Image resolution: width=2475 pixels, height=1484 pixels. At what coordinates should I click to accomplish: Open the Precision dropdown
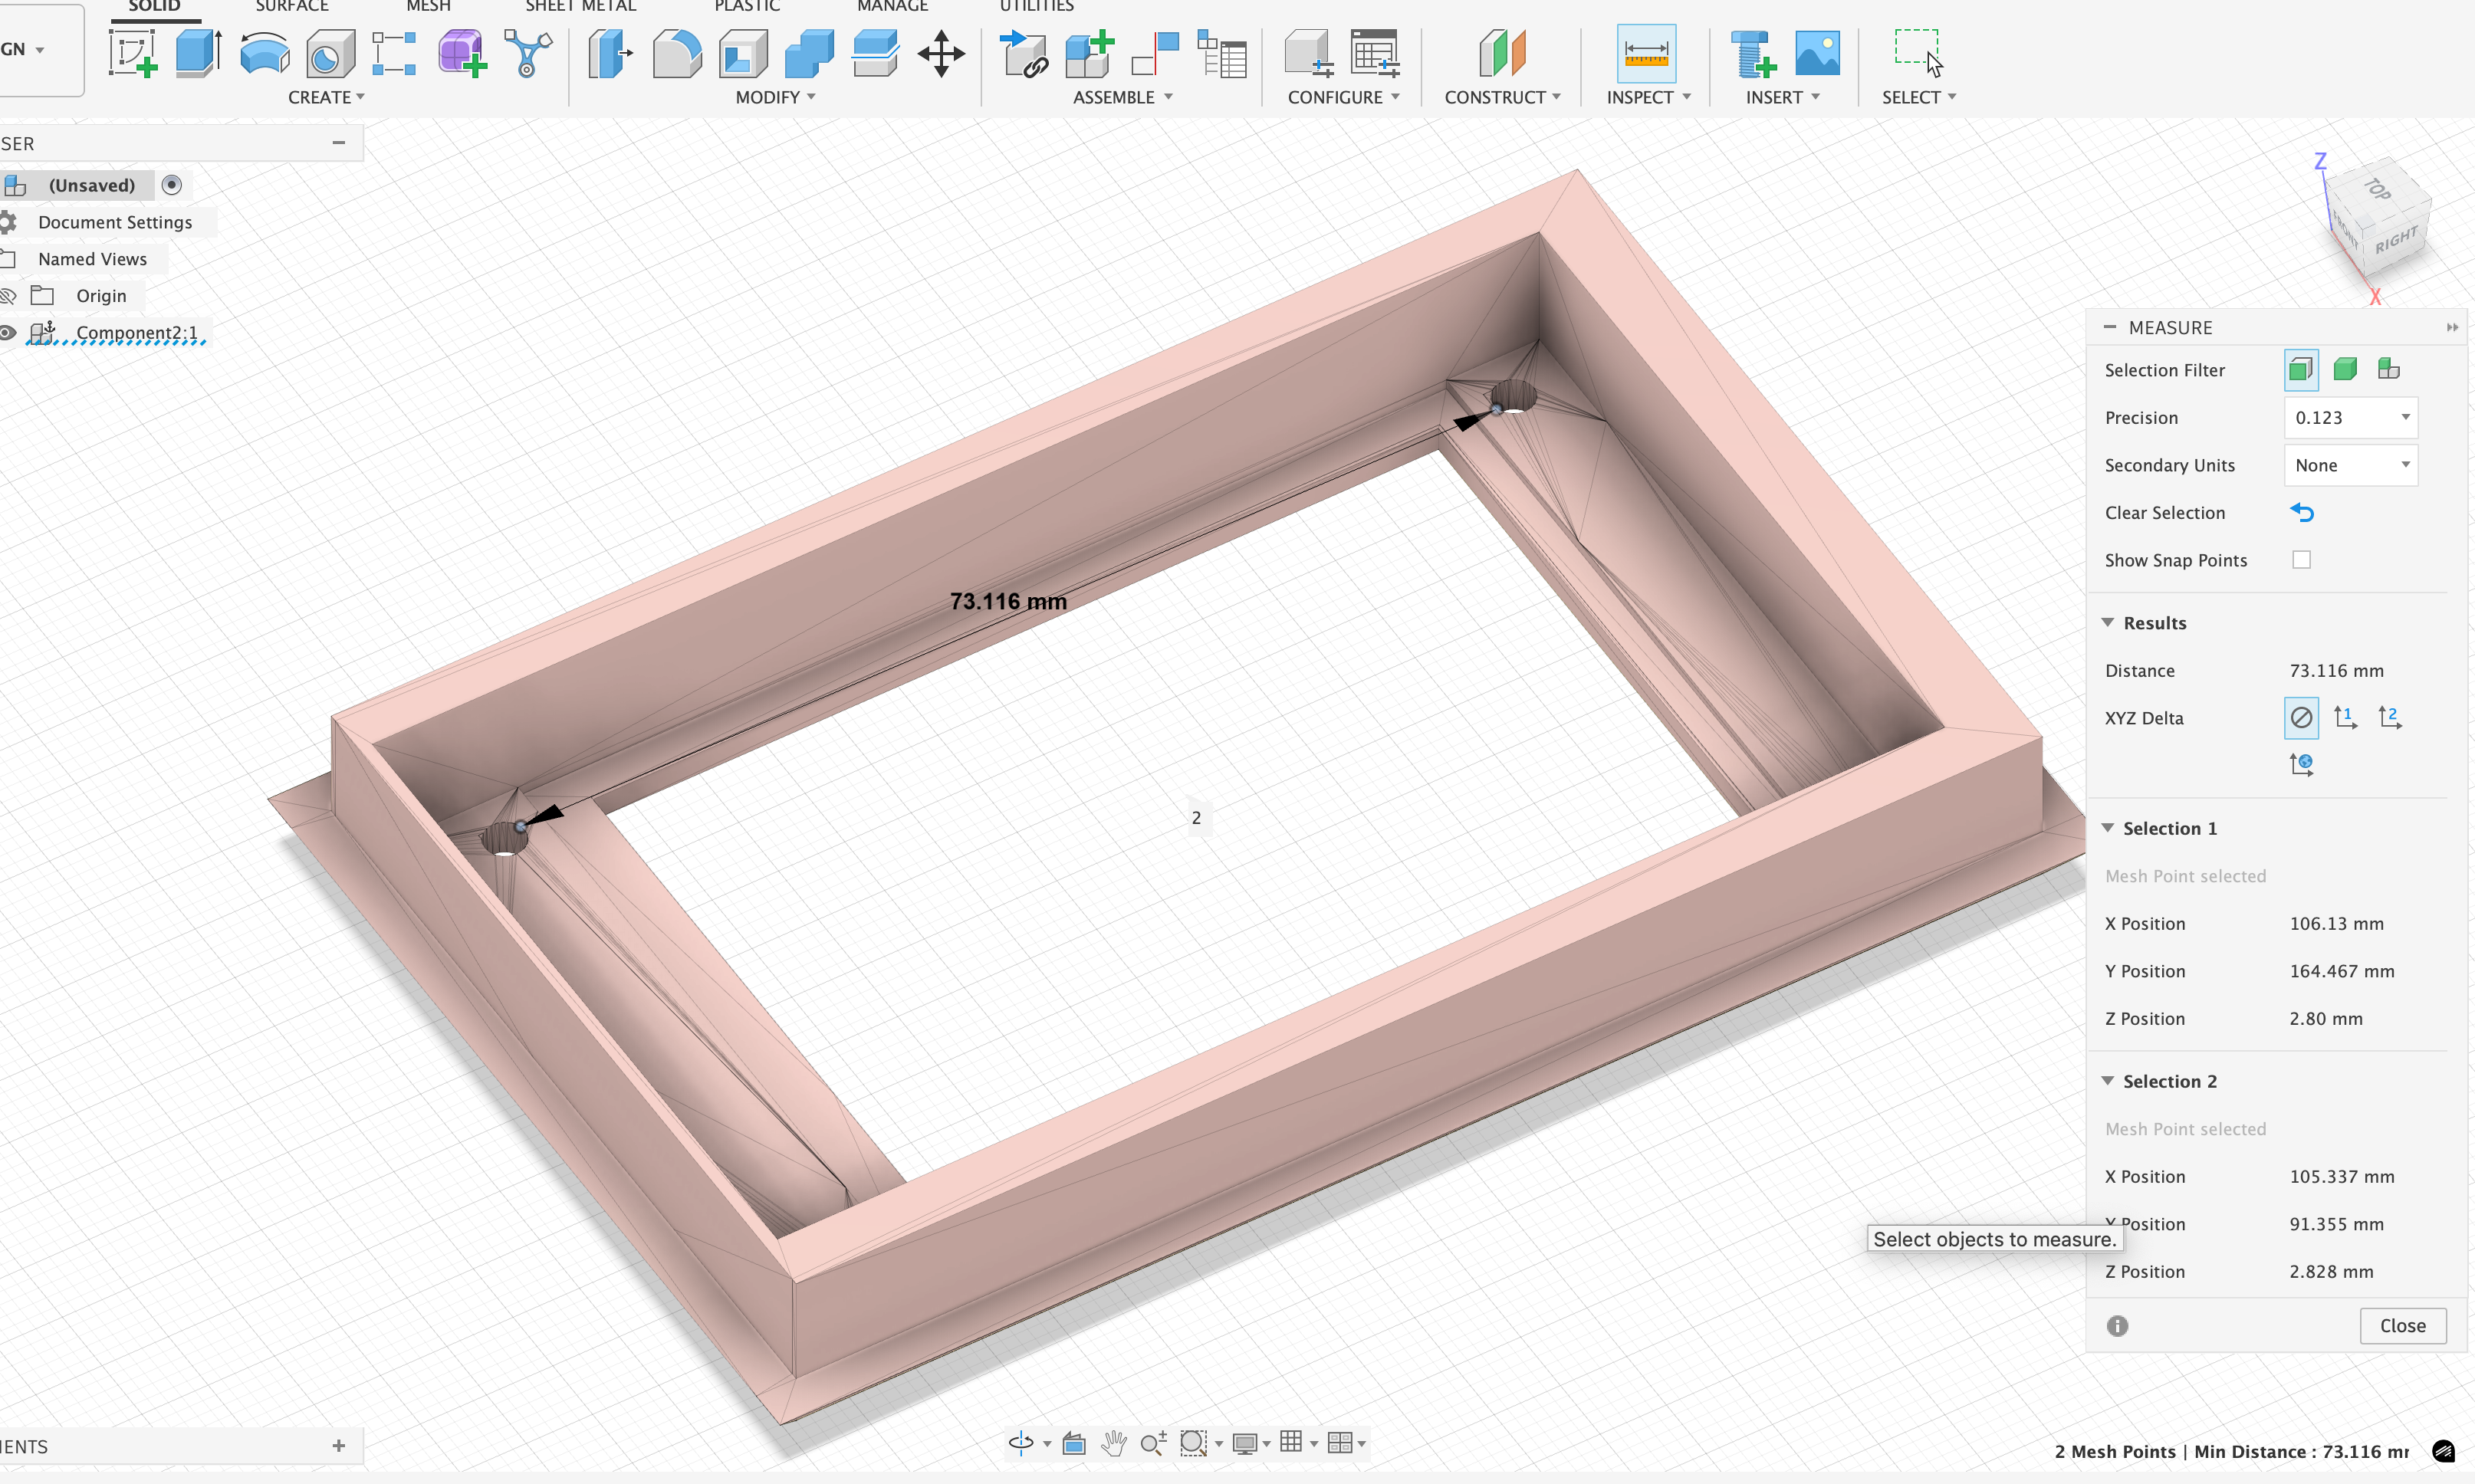(x=2350, y=417)
